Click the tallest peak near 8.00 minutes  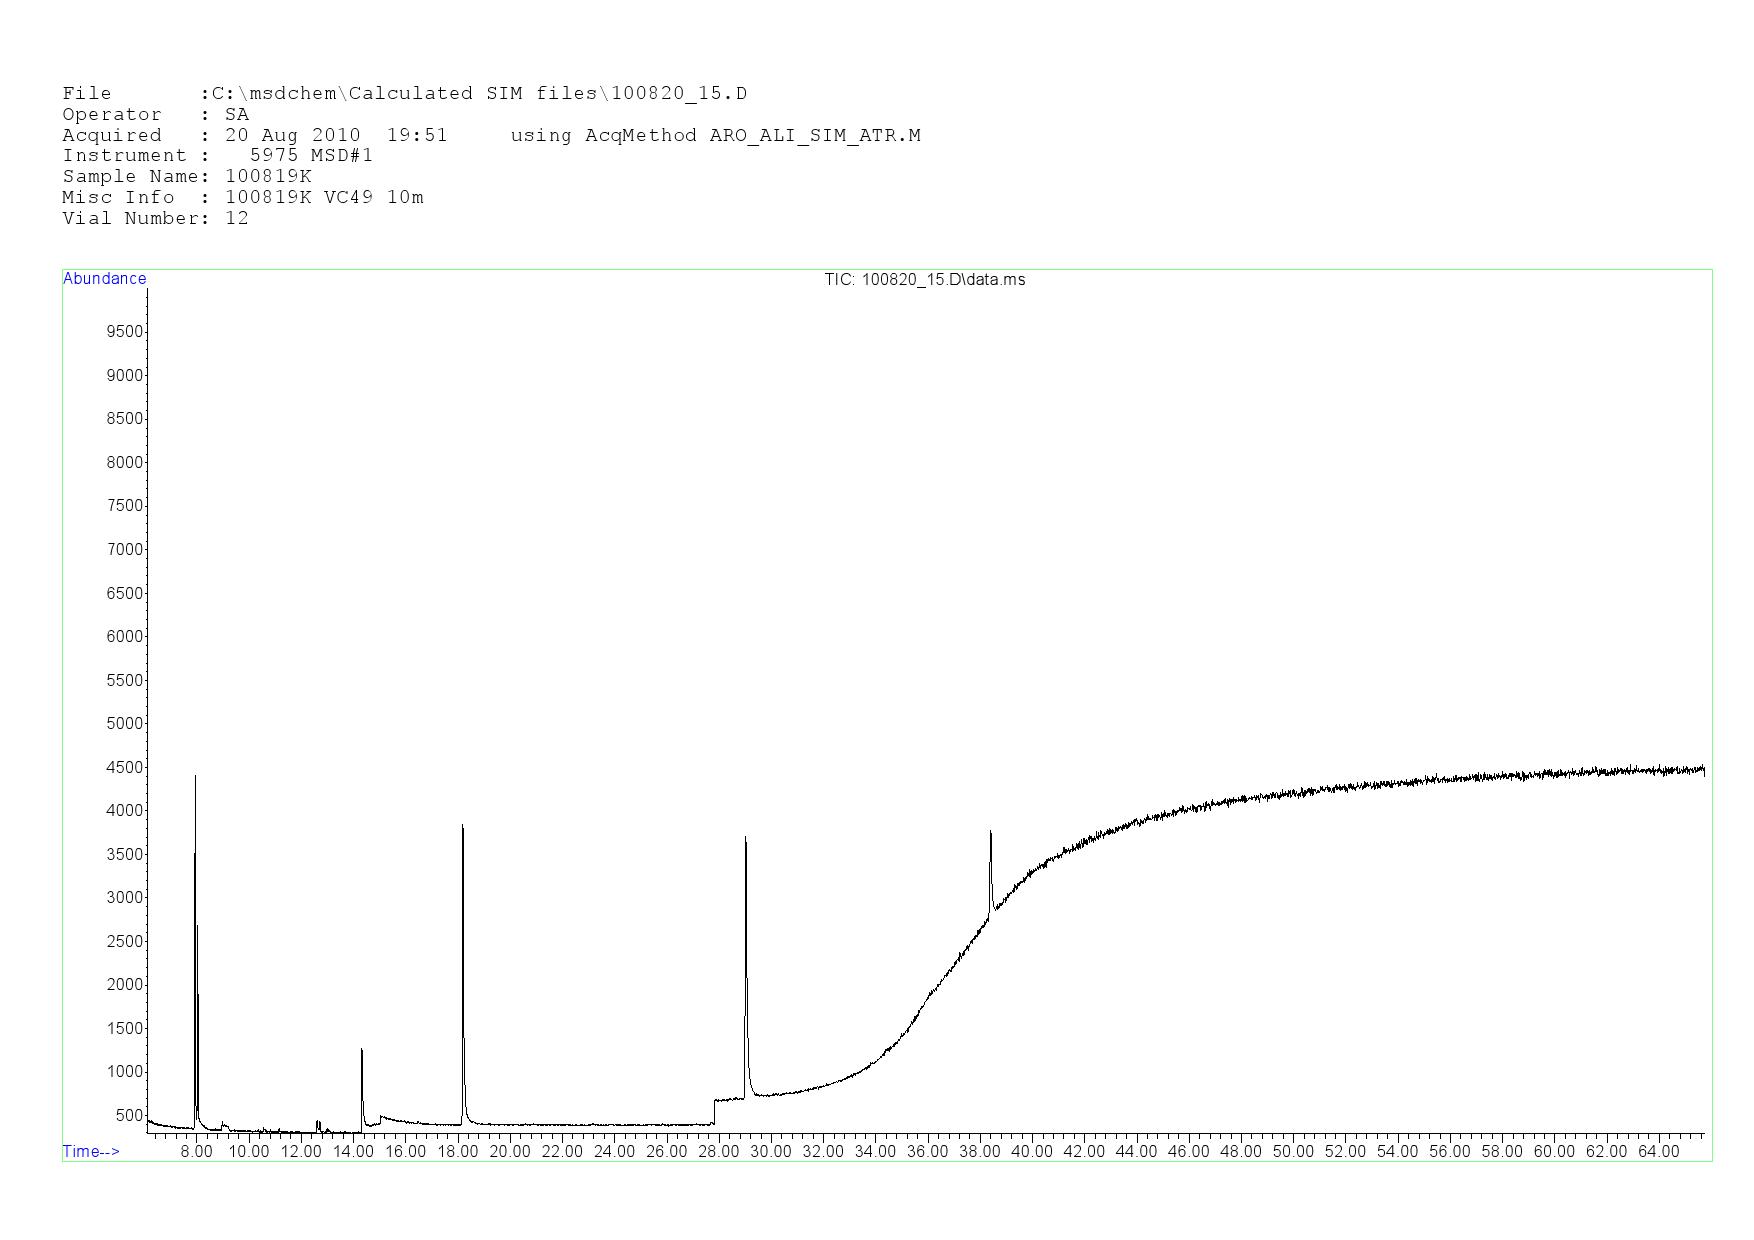(195, 778)
